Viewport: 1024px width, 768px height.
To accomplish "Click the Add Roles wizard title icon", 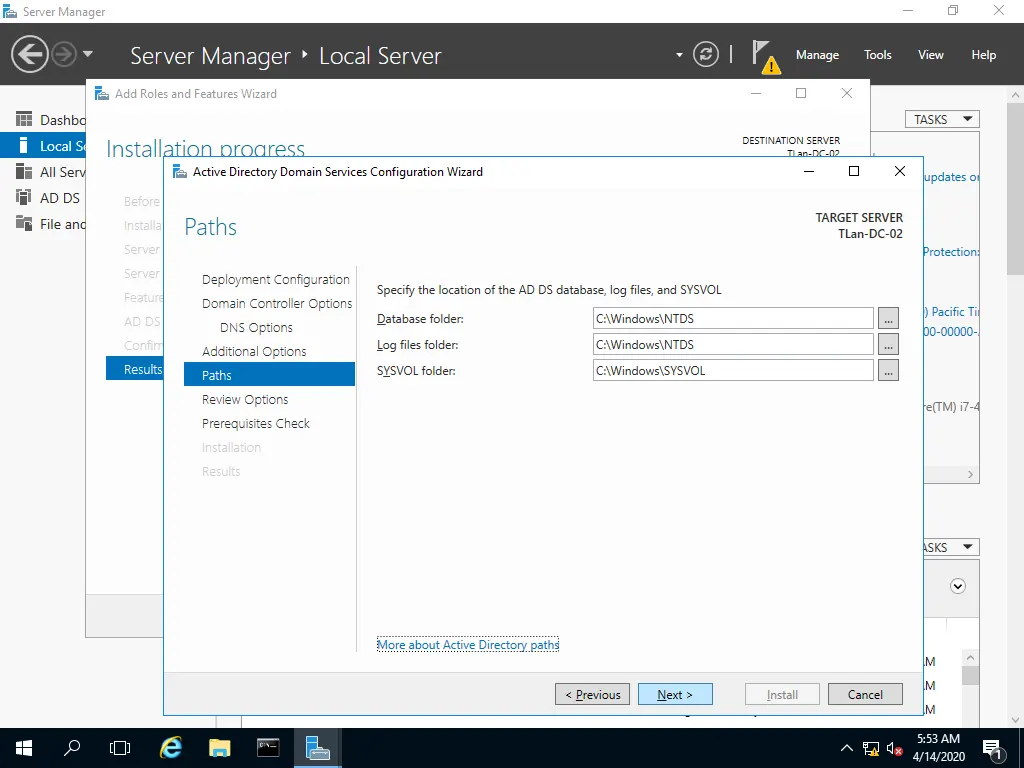I will pyautogui.click(x=102, y=93).
